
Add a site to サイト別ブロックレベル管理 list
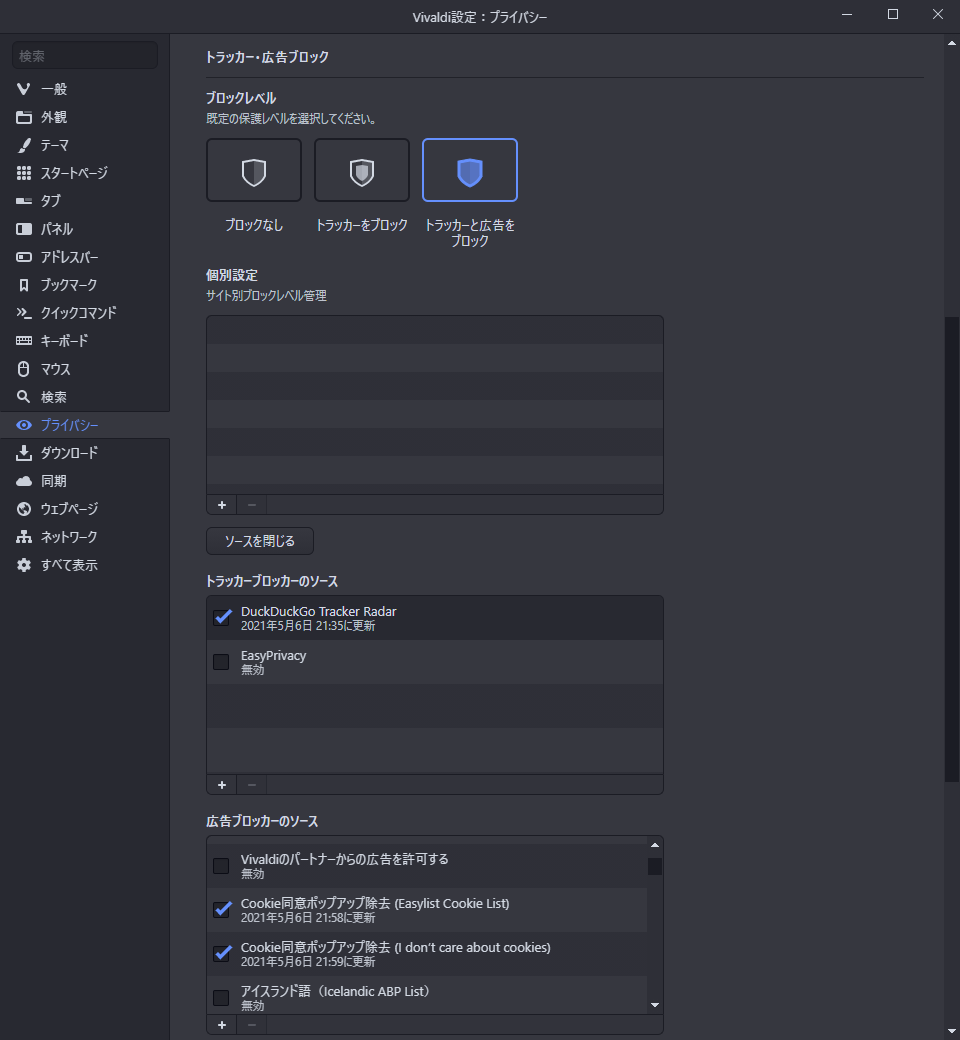coord(222,505)
